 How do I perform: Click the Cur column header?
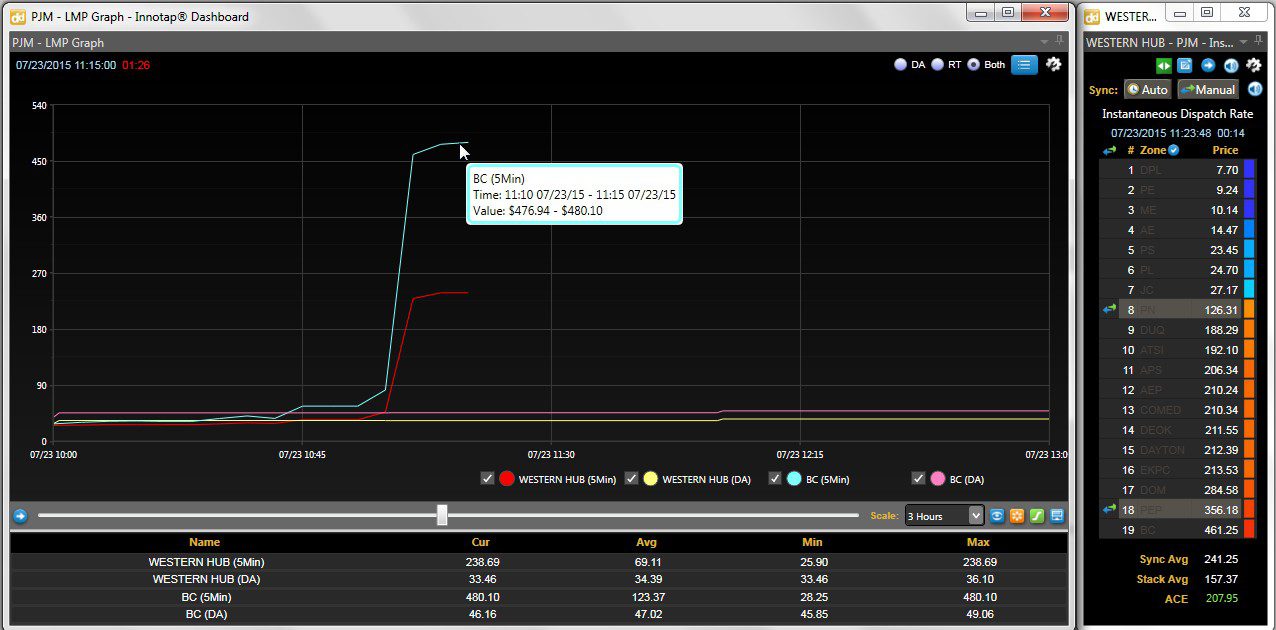click(x=481, y=542)
